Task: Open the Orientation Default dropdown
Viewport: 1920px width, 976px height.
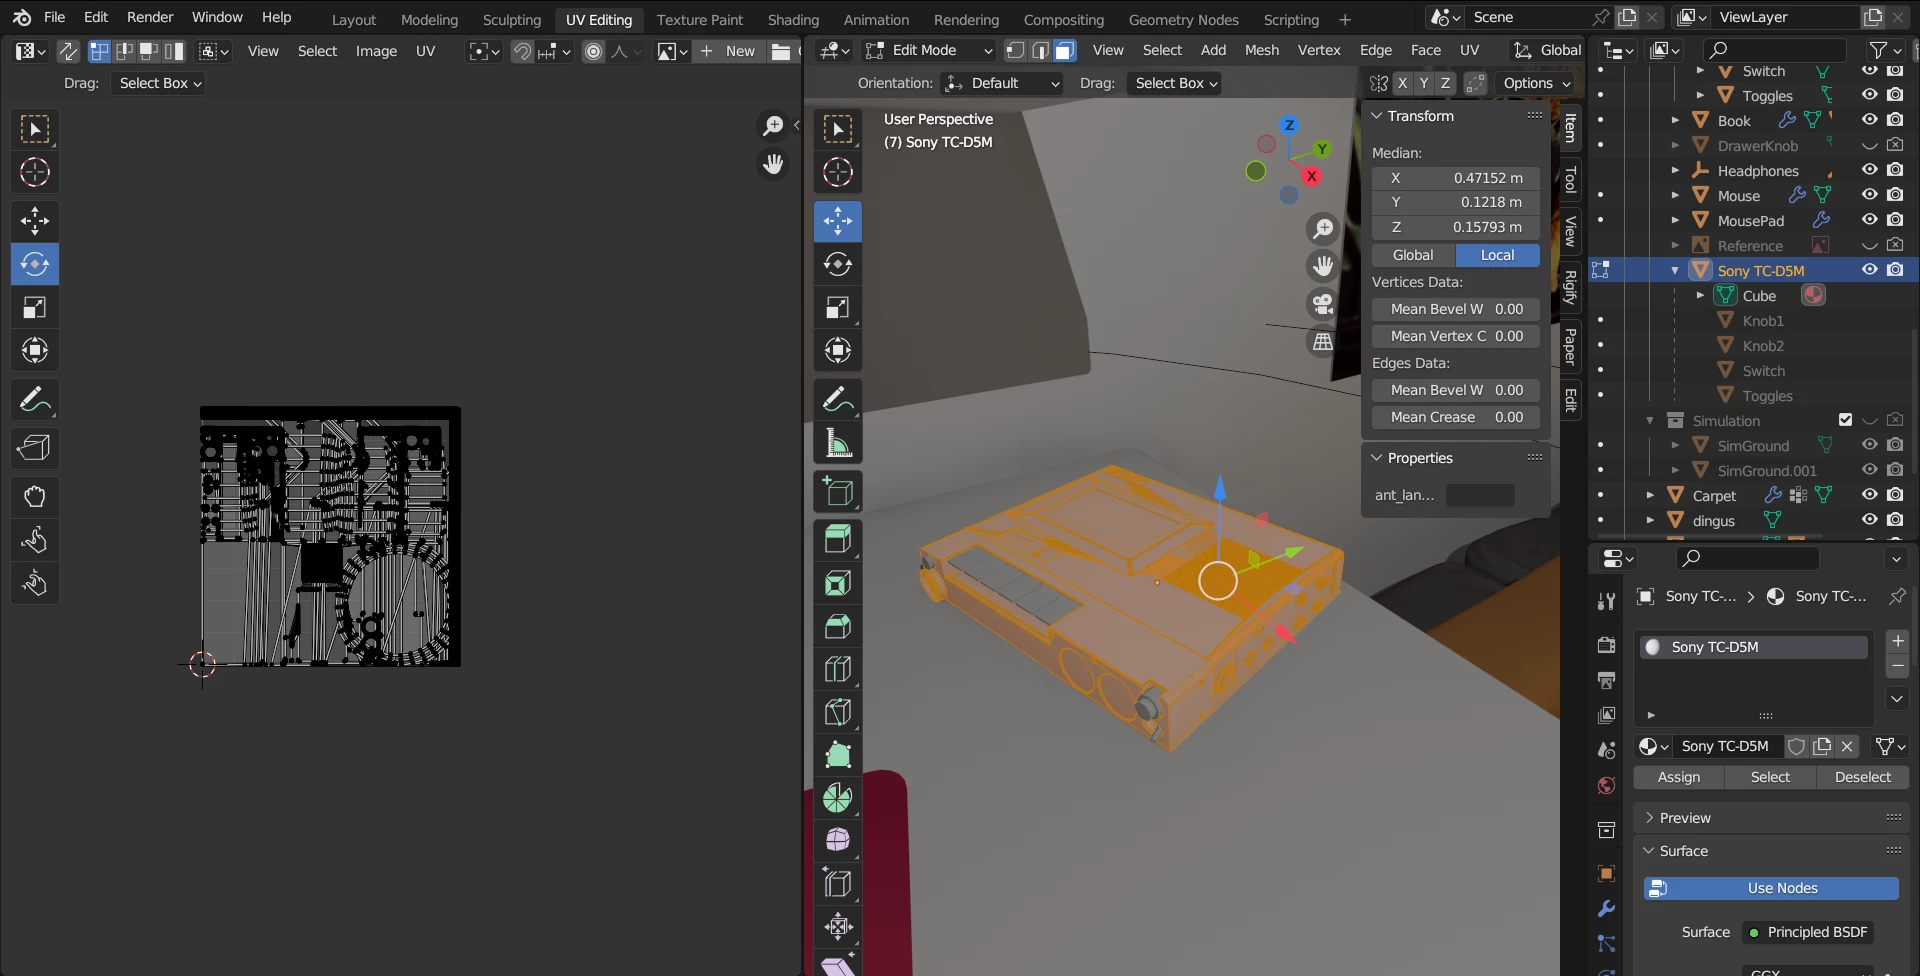Action: (1002, 84)
